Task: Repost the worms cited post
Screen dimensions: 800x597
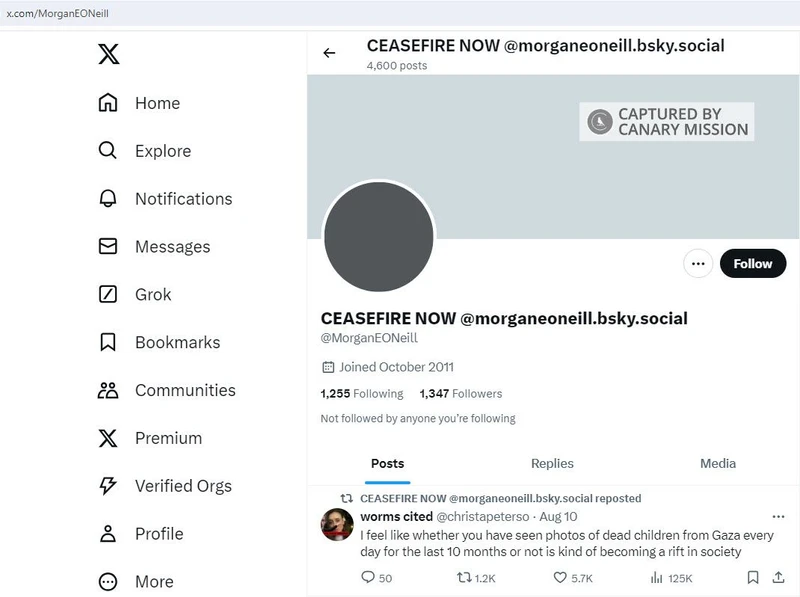Action: (465, 577)
